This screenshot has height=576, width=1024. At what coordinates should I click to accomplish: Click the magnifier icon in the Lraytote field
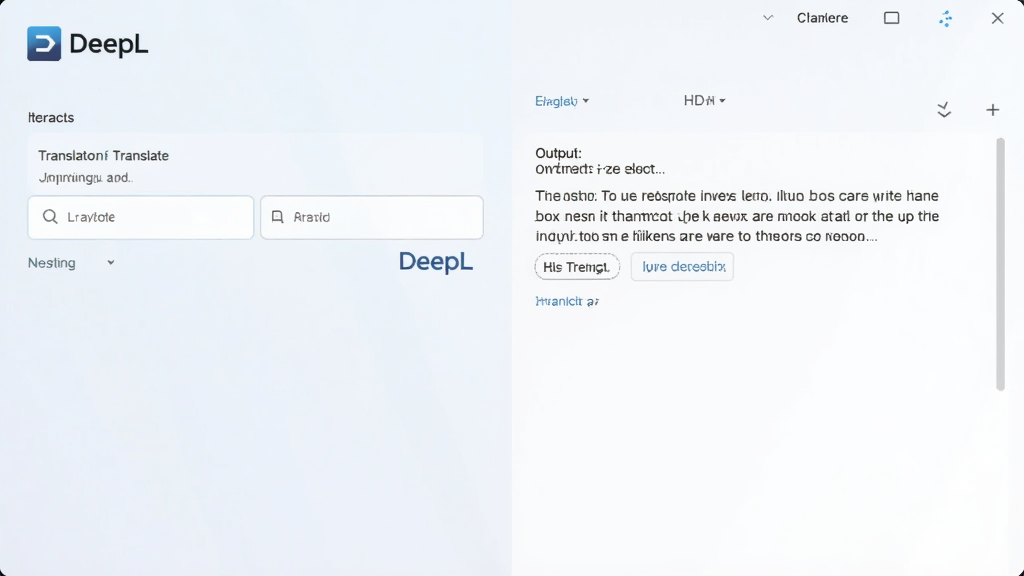click(x=50, y=217)
